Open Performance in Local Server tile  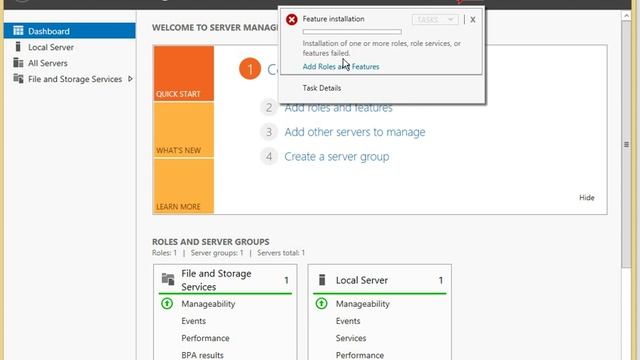point(360,355)
